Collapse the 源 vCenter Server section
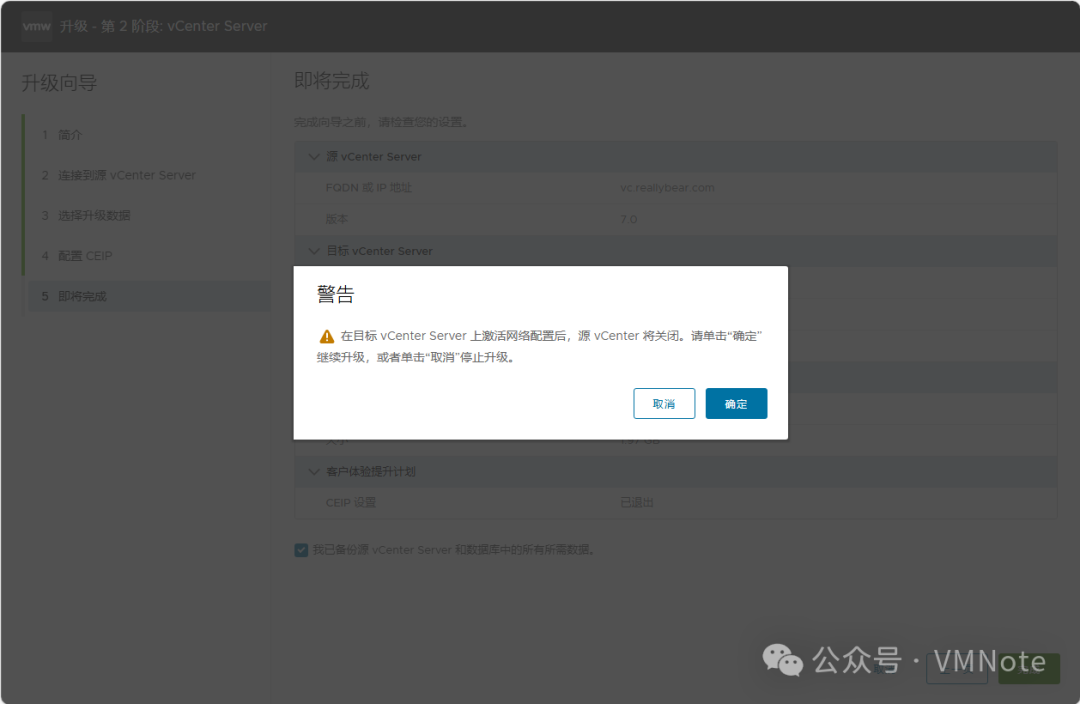Image resolution: width=1080 pixels, height=704 pixels. point(314,157)
